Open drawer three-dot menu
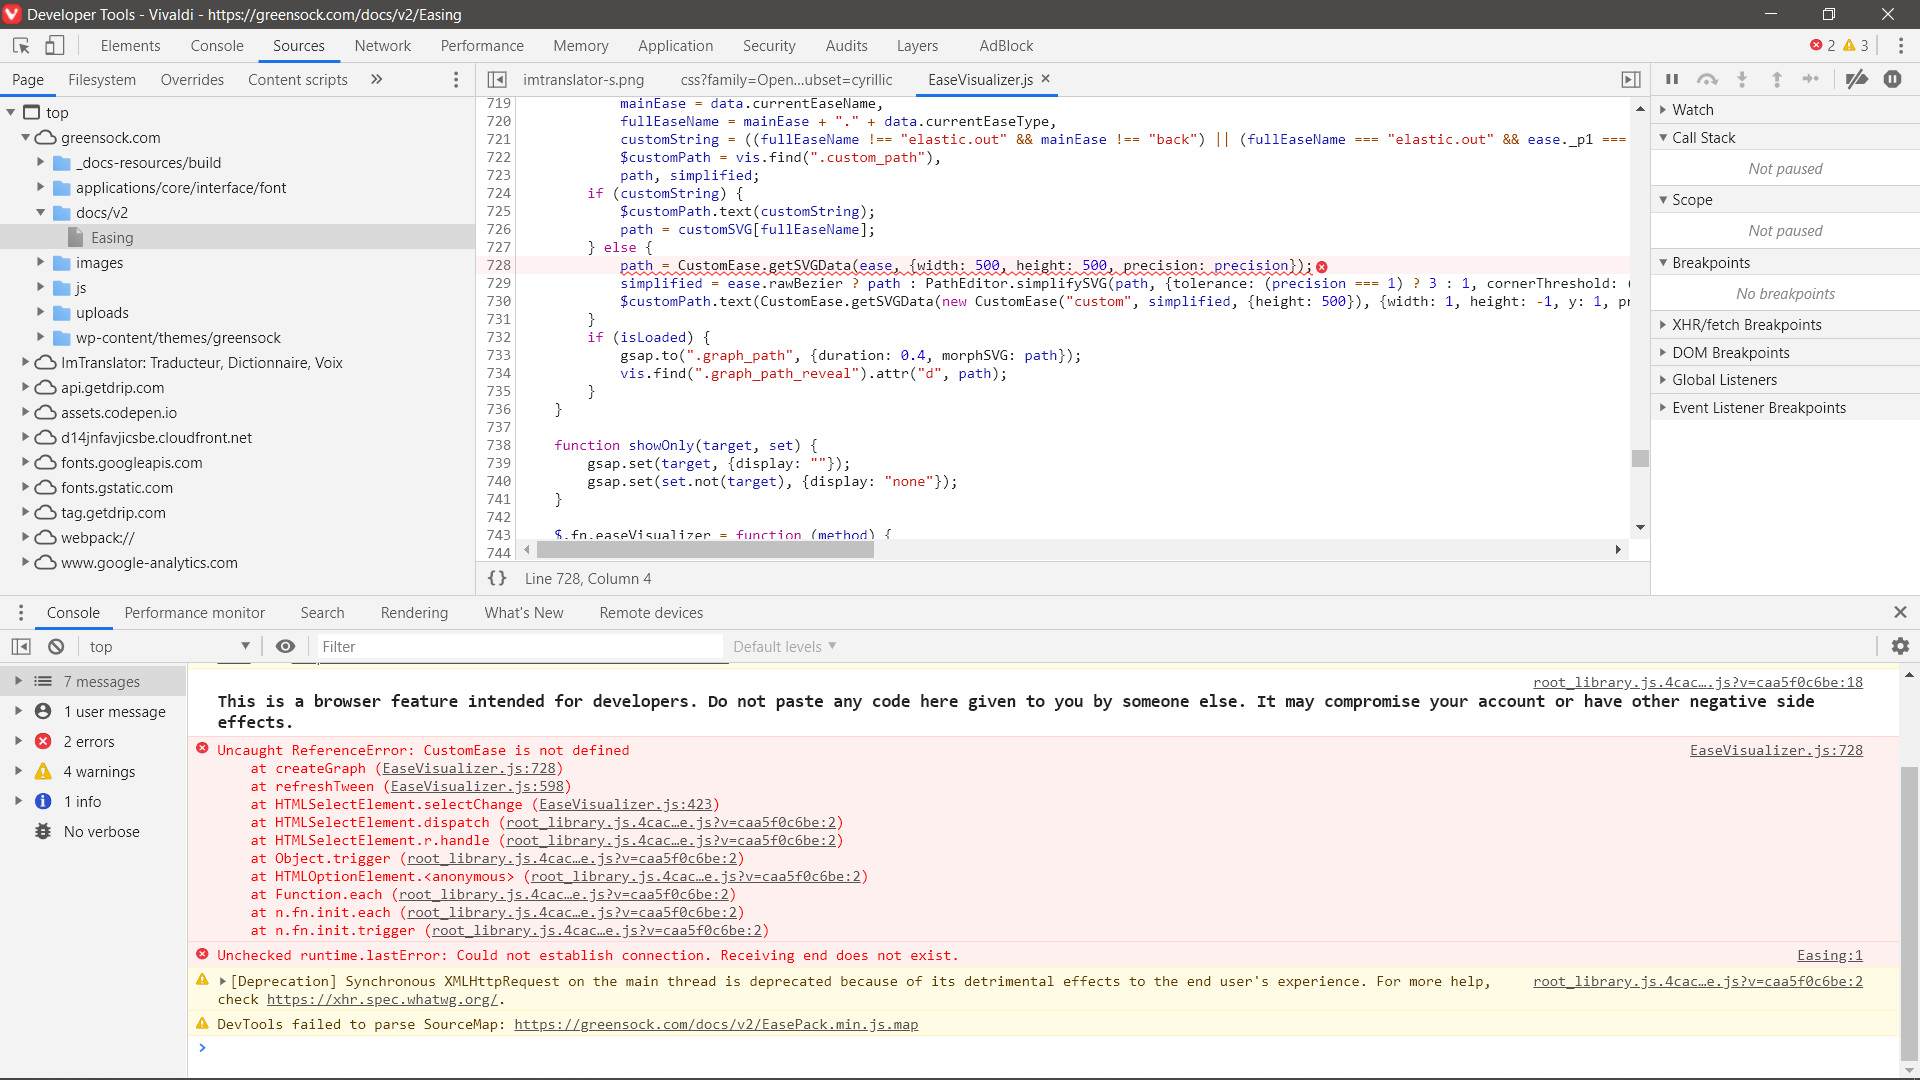The width and height of the screenshot is (1920, 1080). click(20, 612)
